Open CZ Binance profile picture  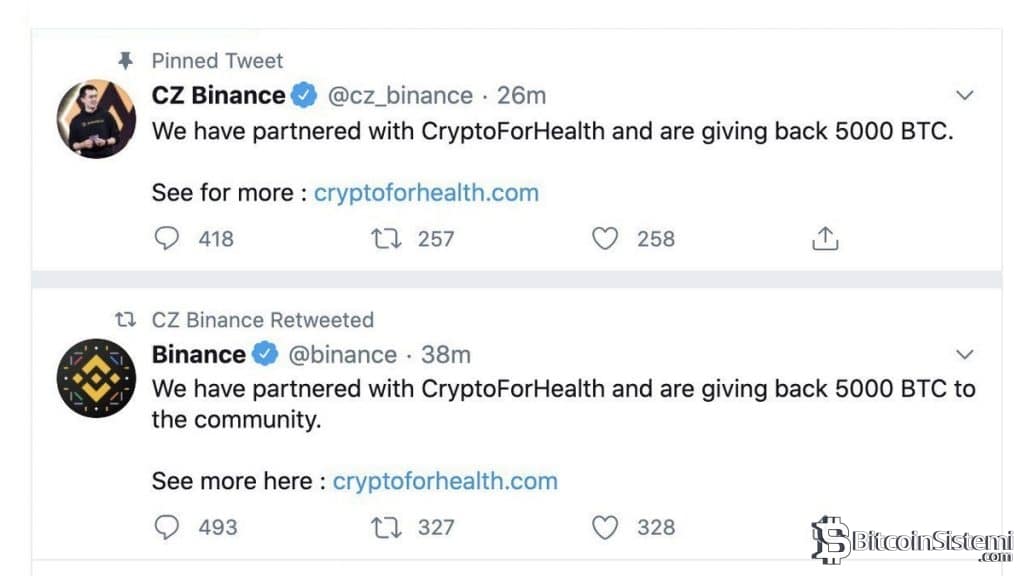[x=96, y=119]
